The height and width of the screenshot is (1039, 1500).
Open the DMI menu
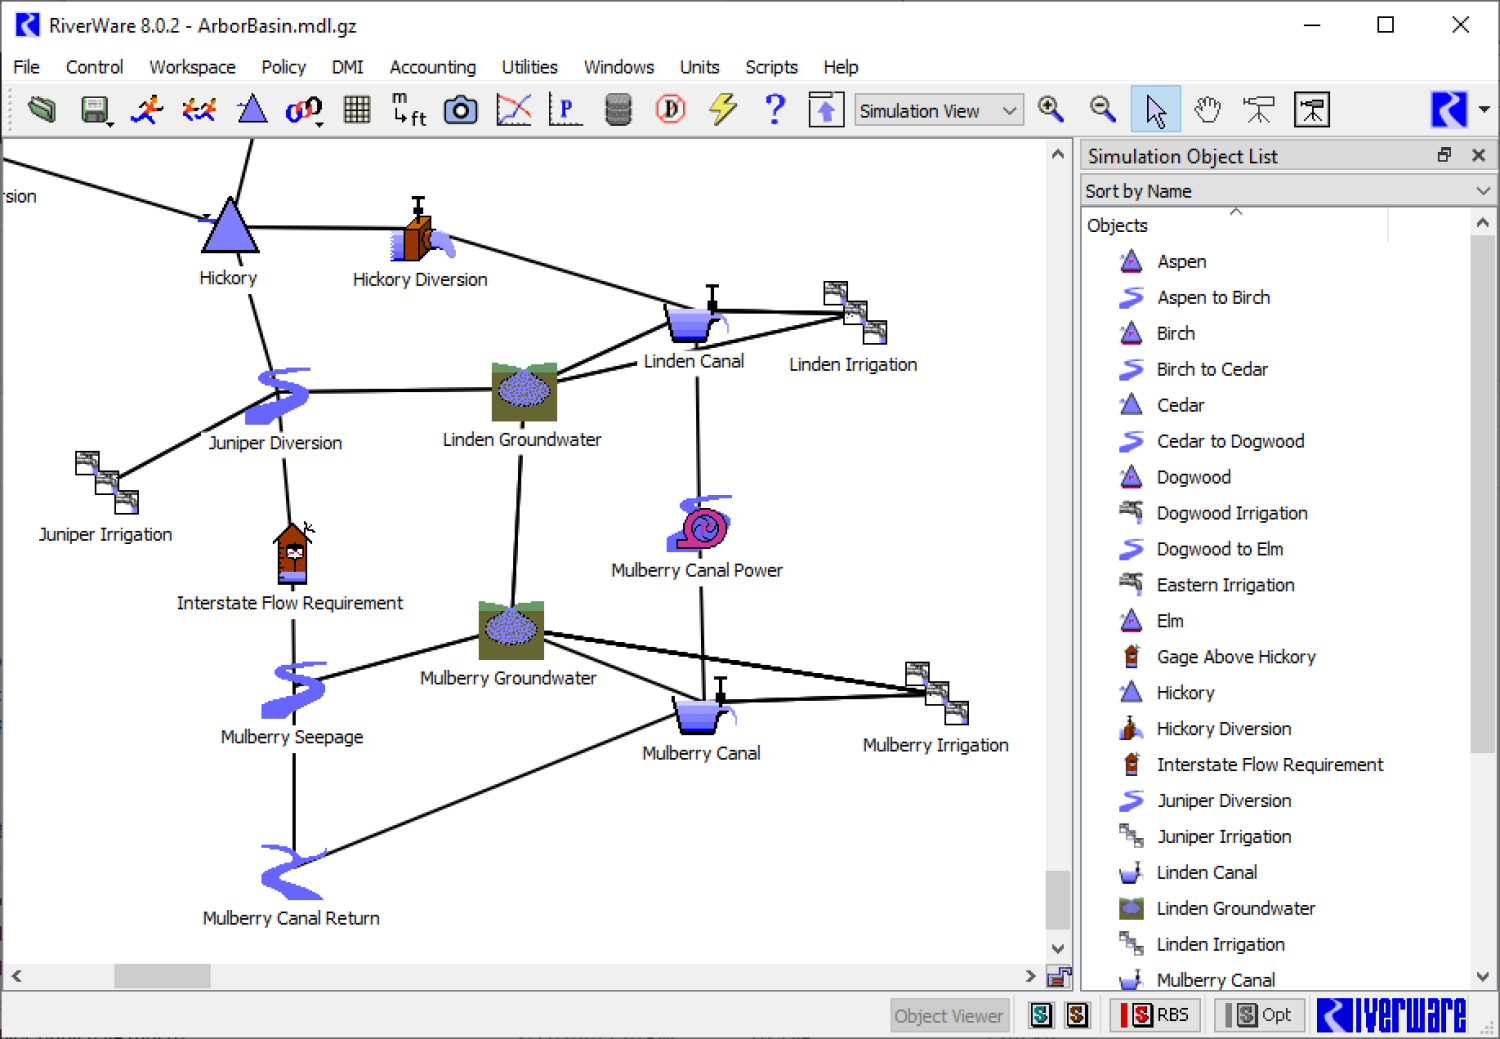tap(347, 67)
